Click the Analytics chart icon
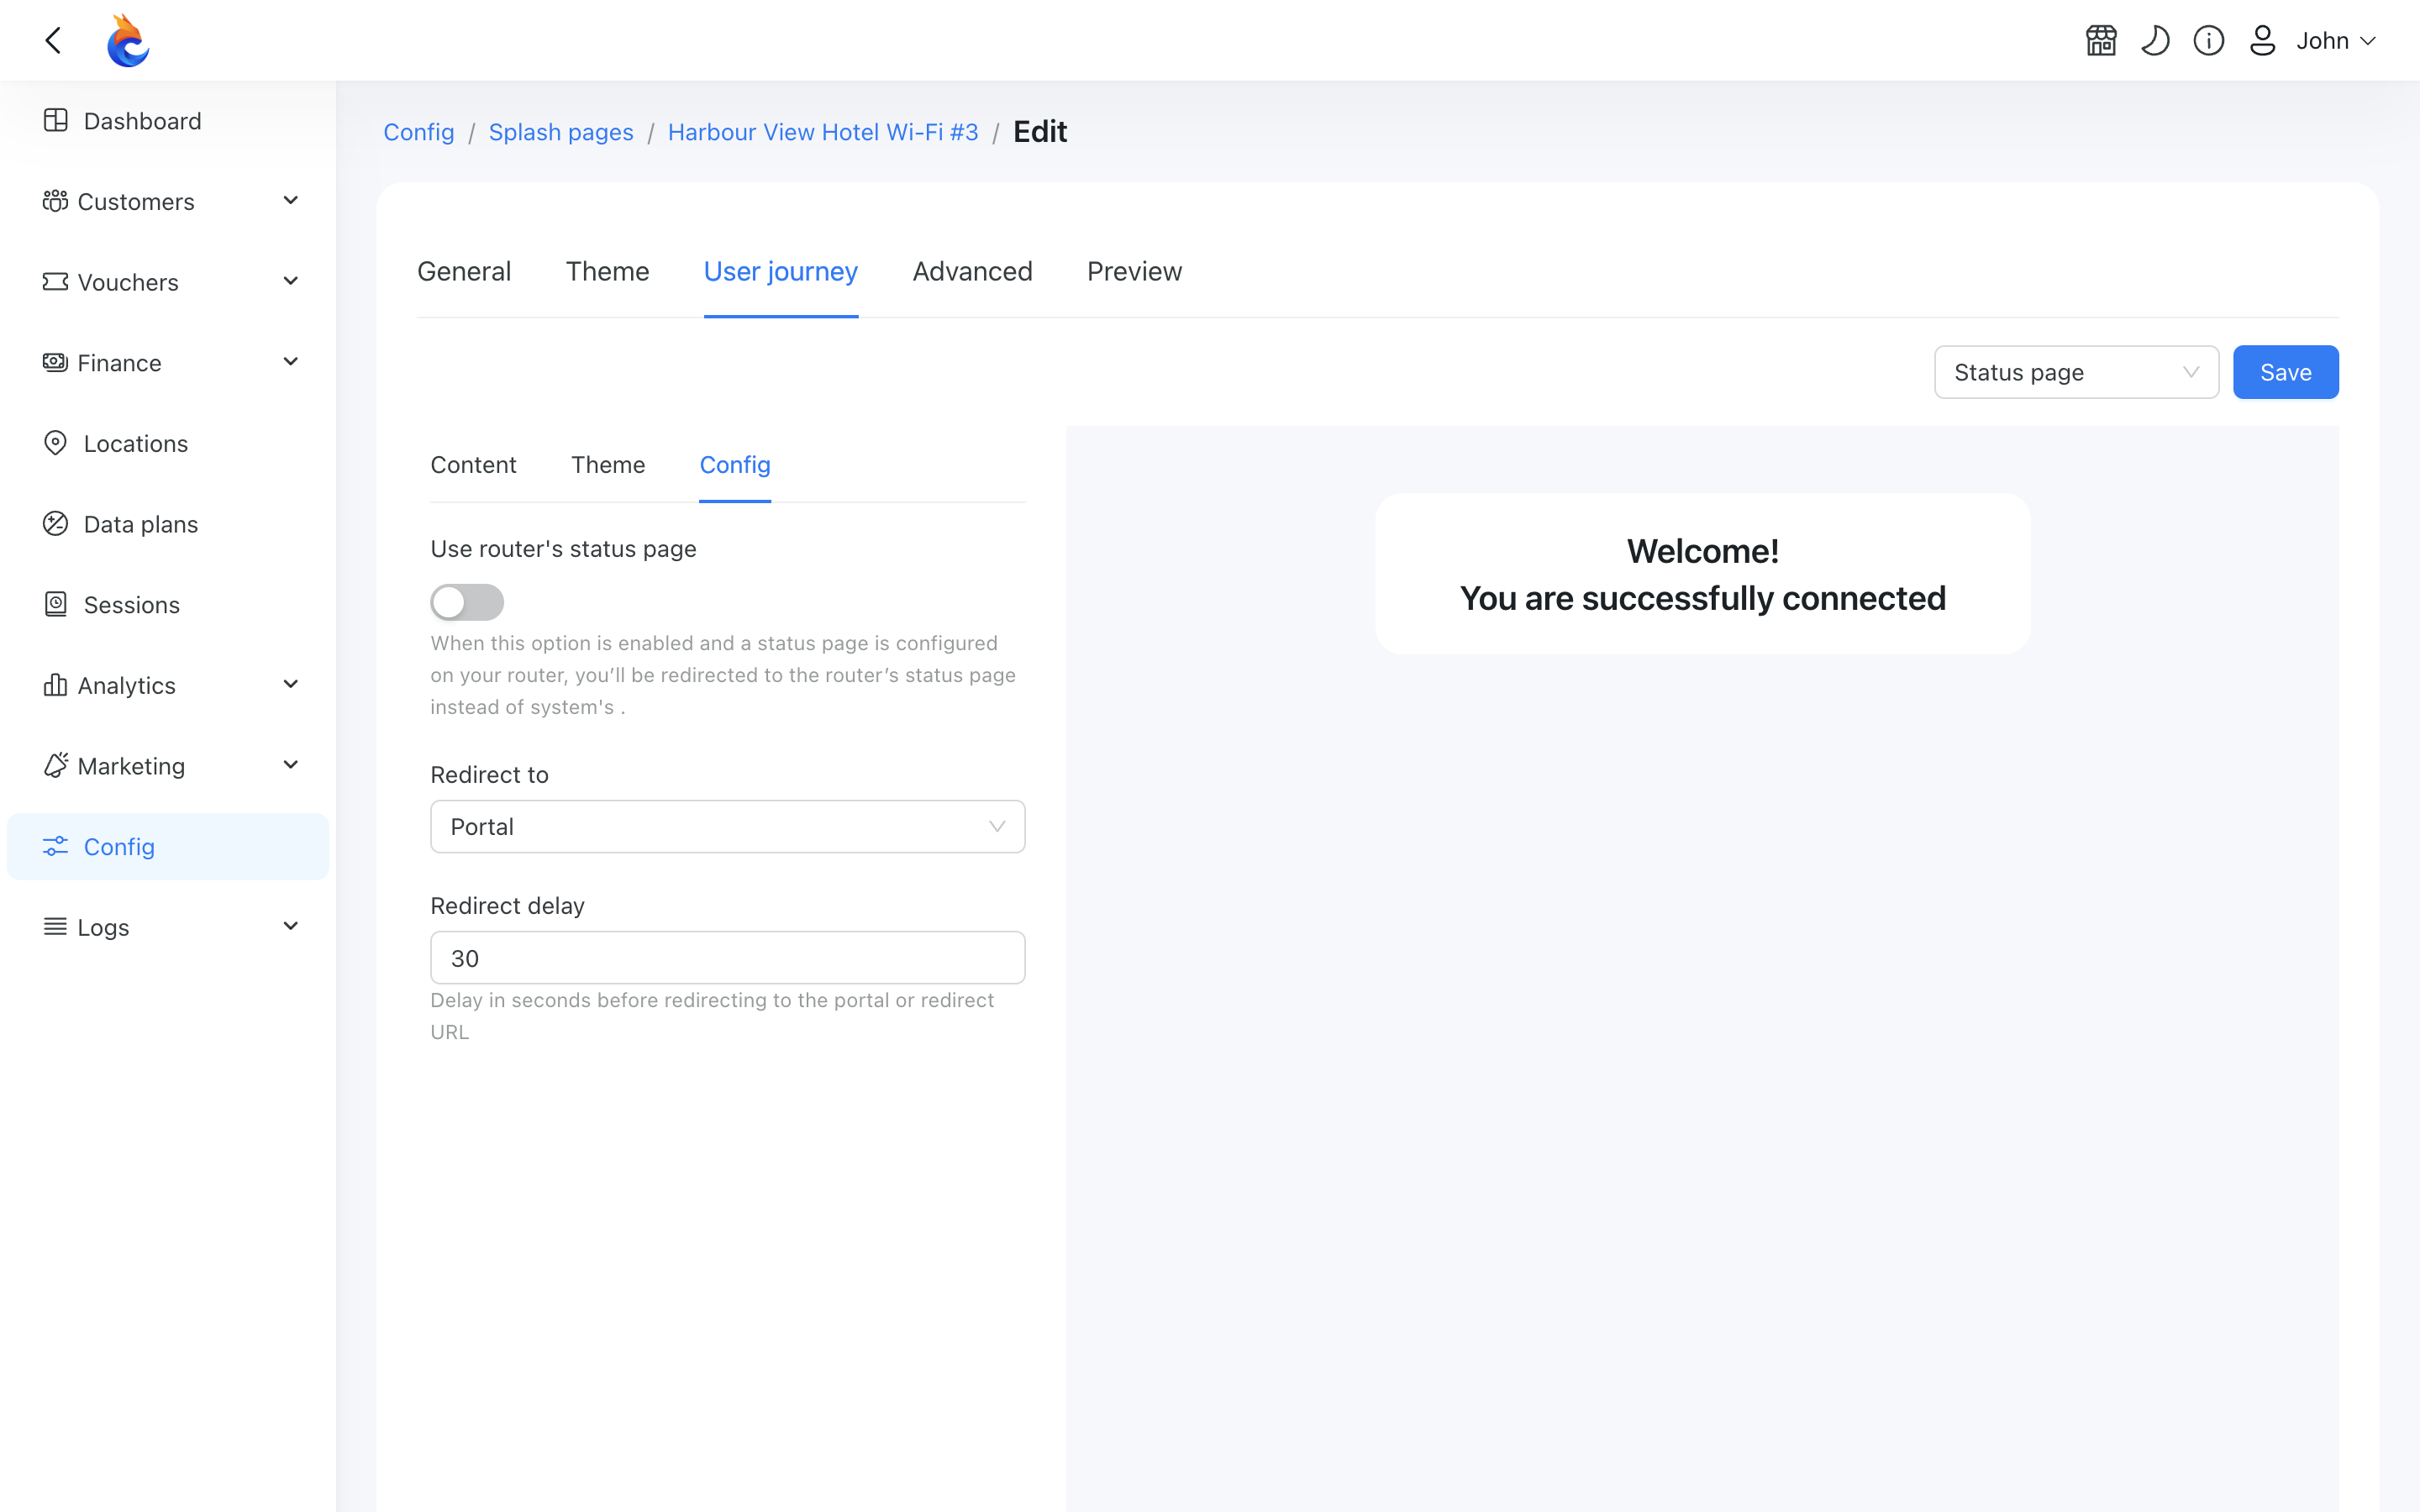The image size is (2420, 1512). [x=55, y=685]
